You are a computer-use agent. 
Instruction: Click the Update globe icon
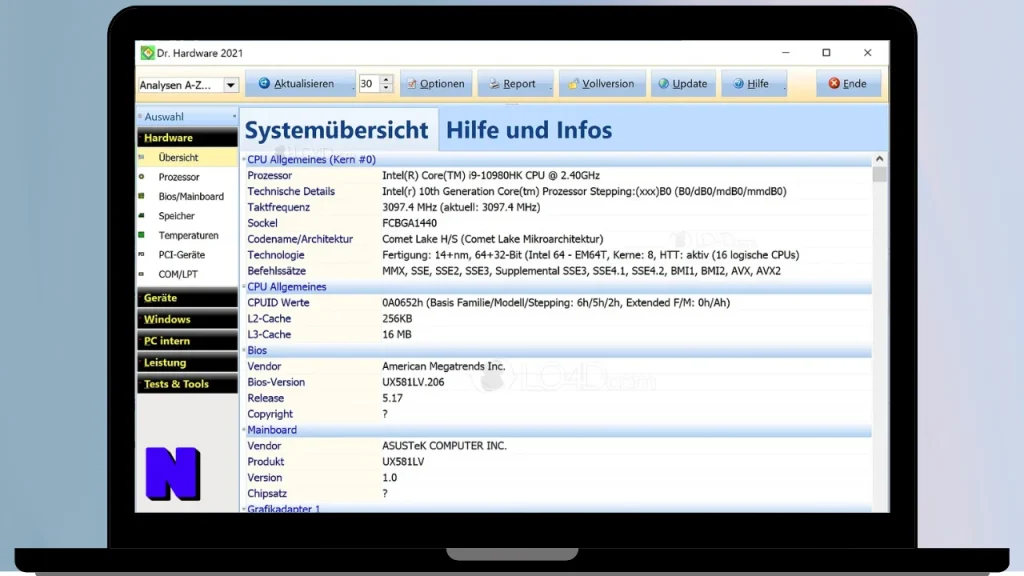pyautogui.click(x=664, y=84)
